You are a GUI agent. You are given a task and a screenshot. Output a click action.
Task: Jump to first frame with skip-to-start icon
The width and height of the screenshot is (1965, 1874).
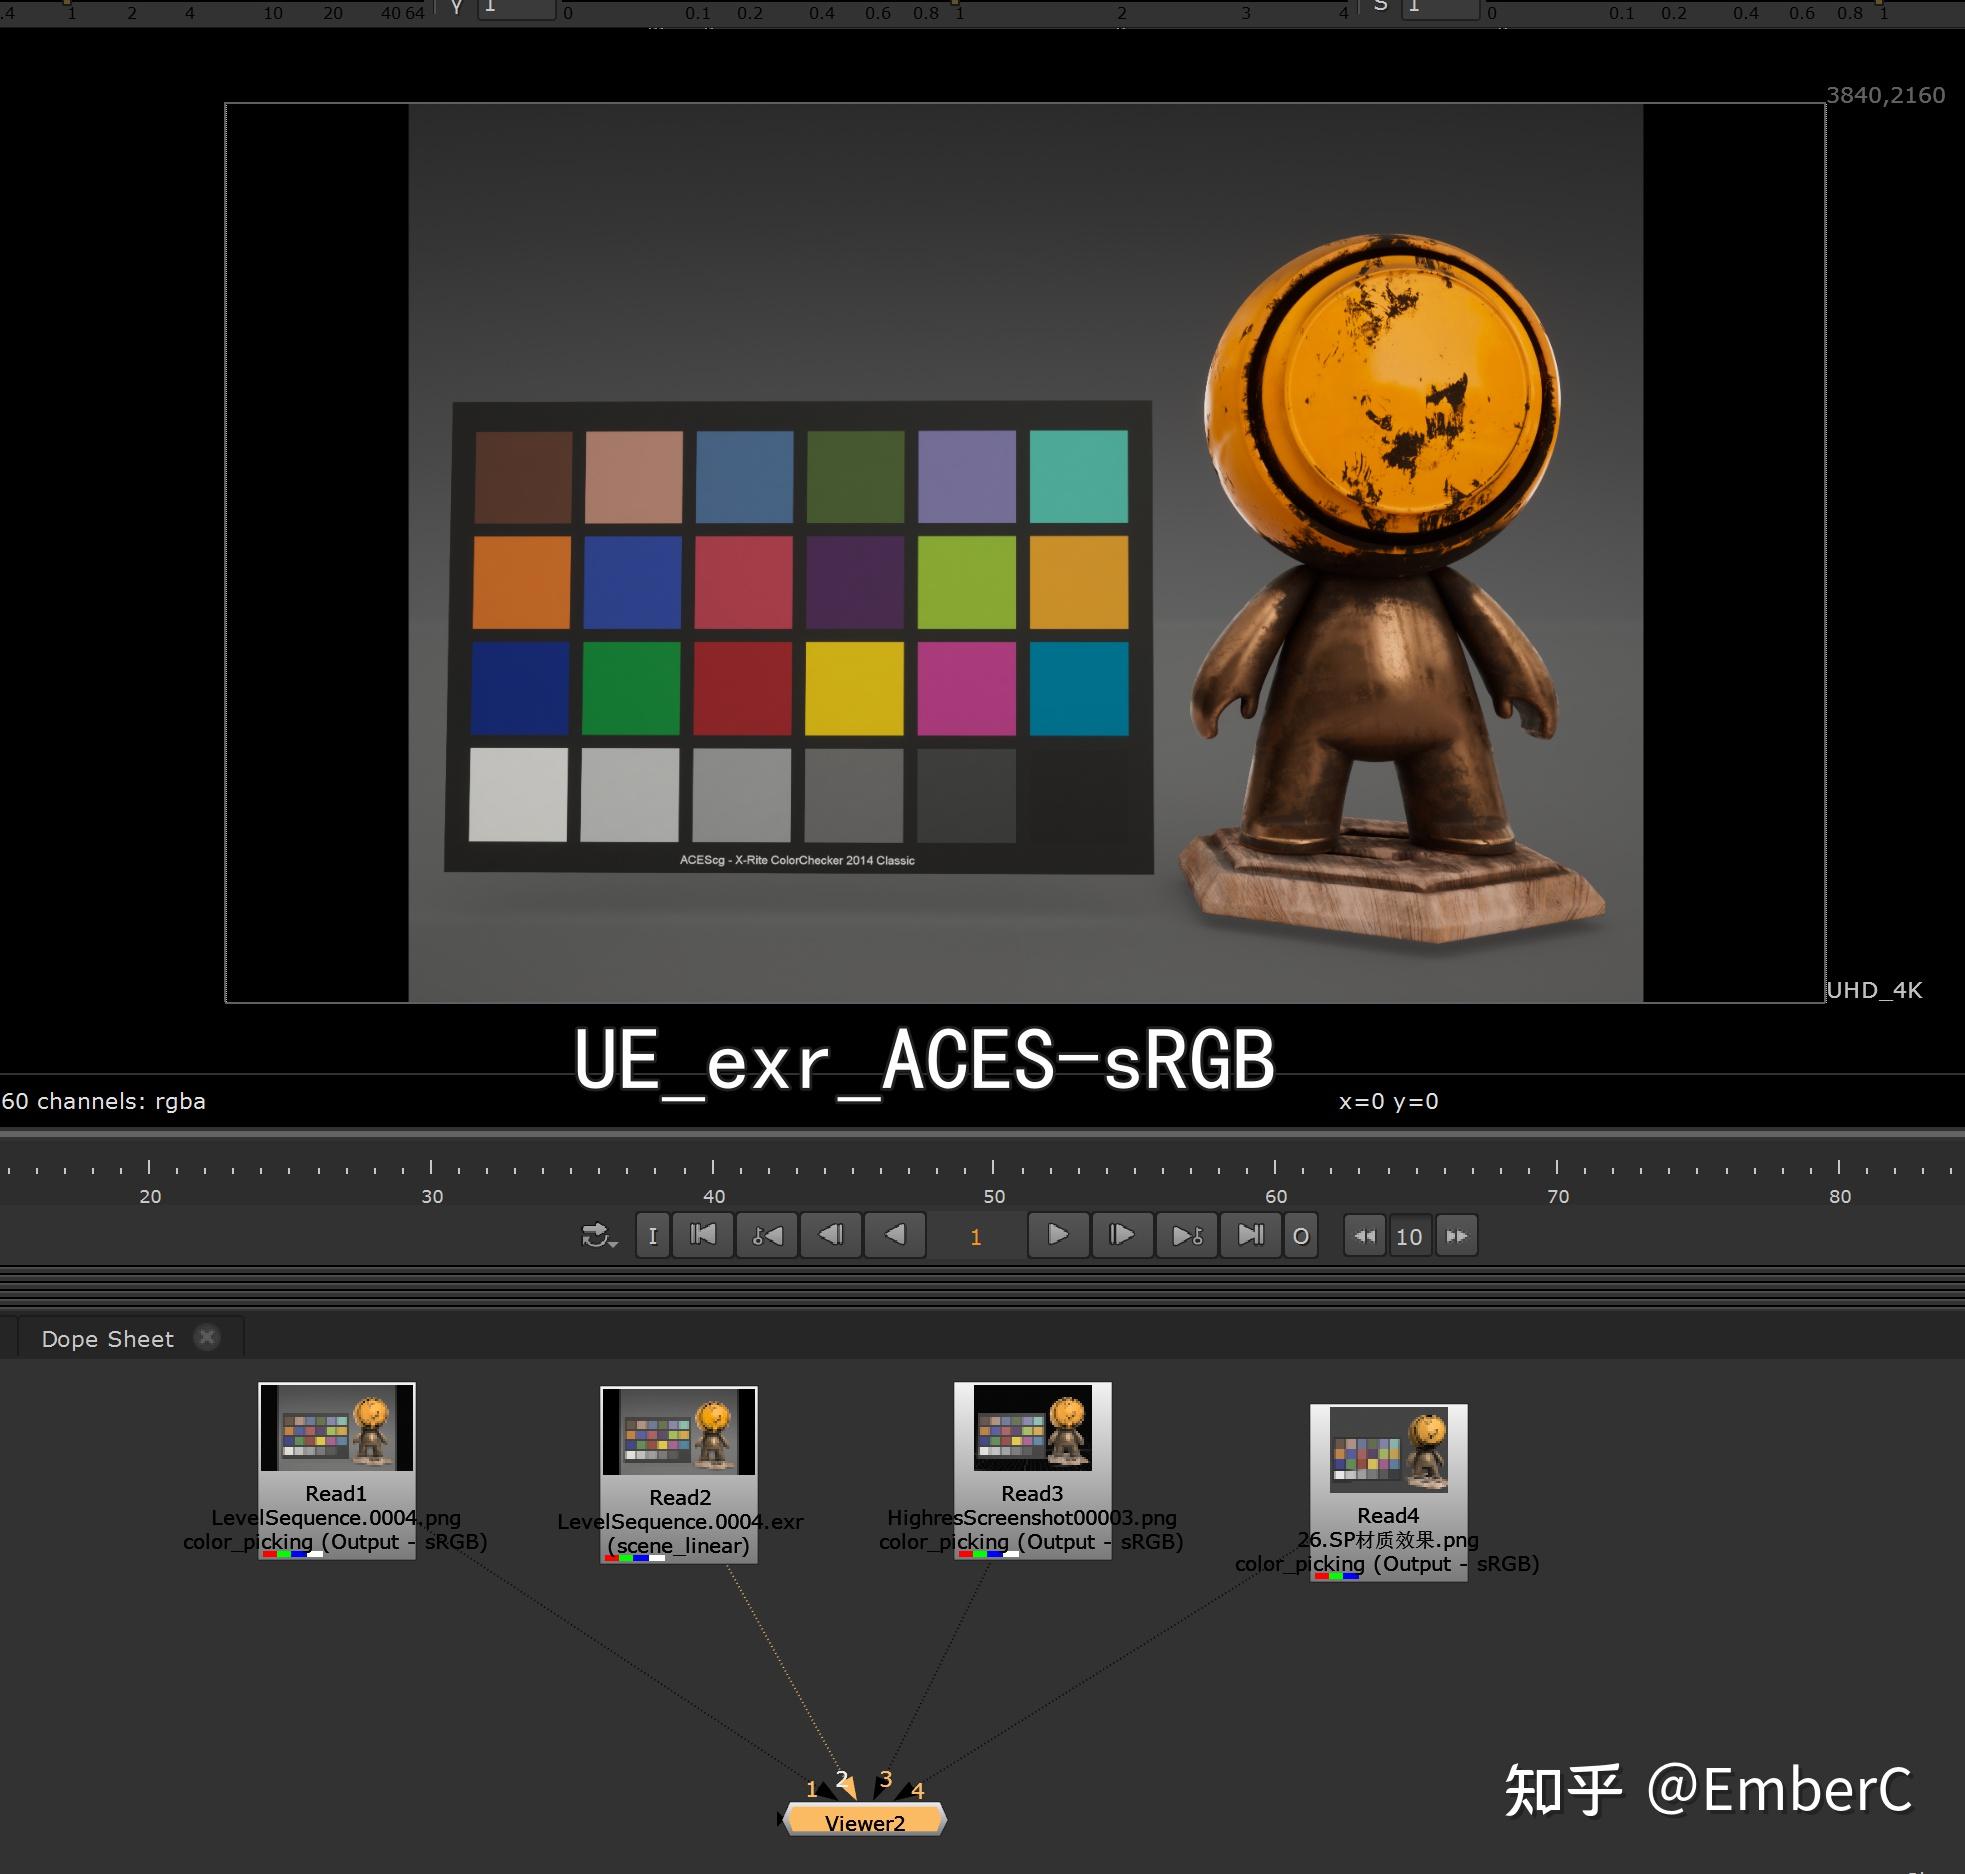click(703, 1237)
